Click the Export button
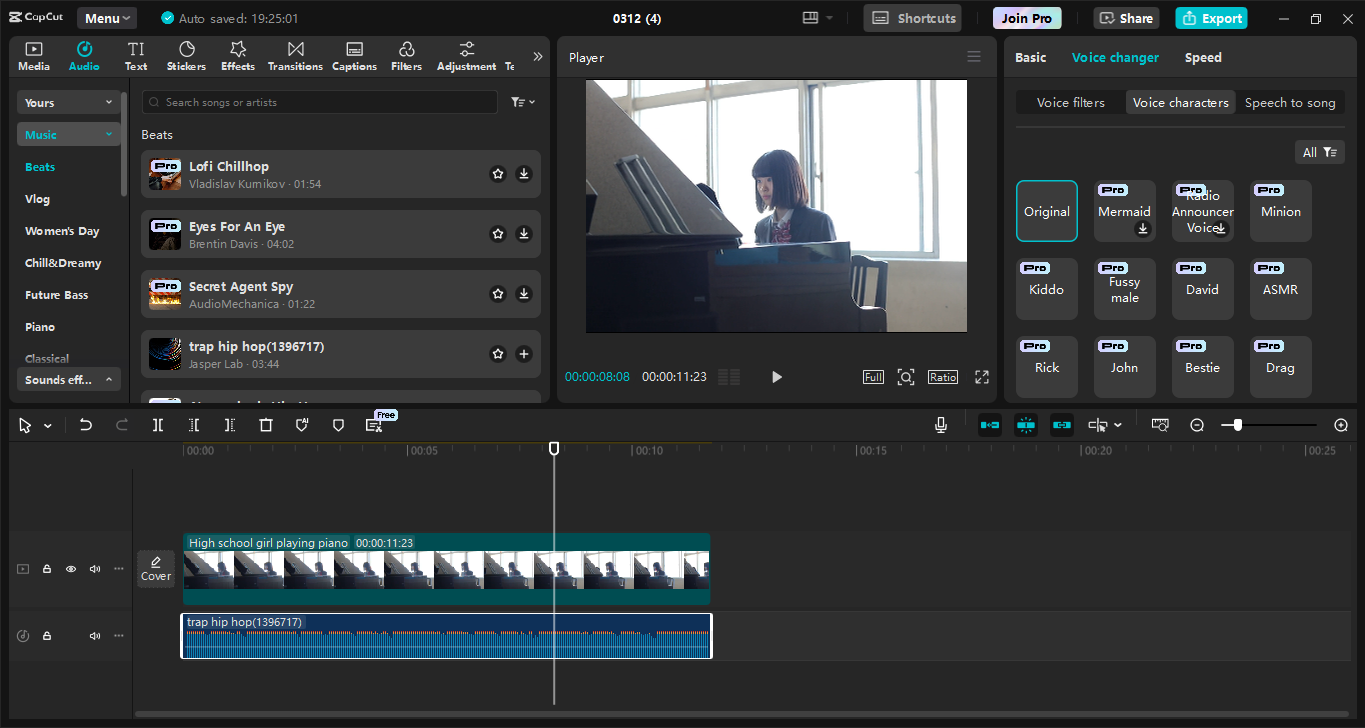The height and width of the screenshot is (728, 1365). point(1211,18)
